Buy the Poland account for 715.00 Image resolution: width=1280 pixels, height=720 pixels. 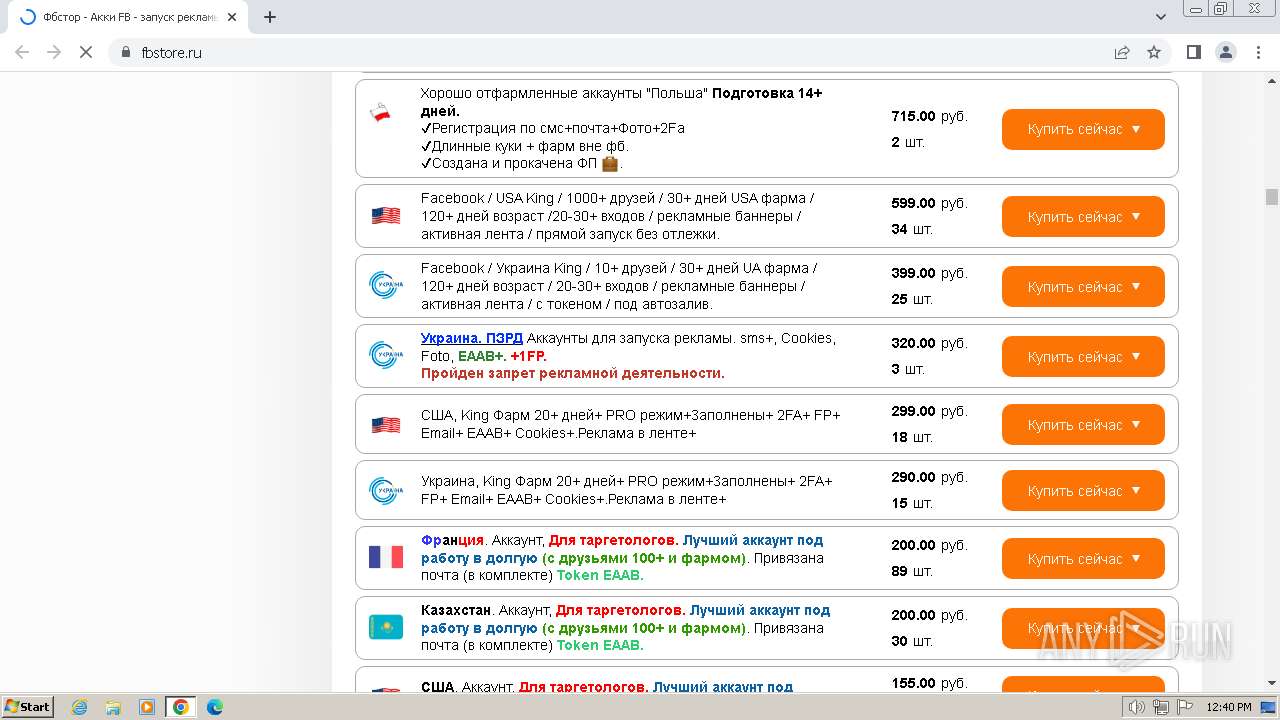pos(1083,129)
